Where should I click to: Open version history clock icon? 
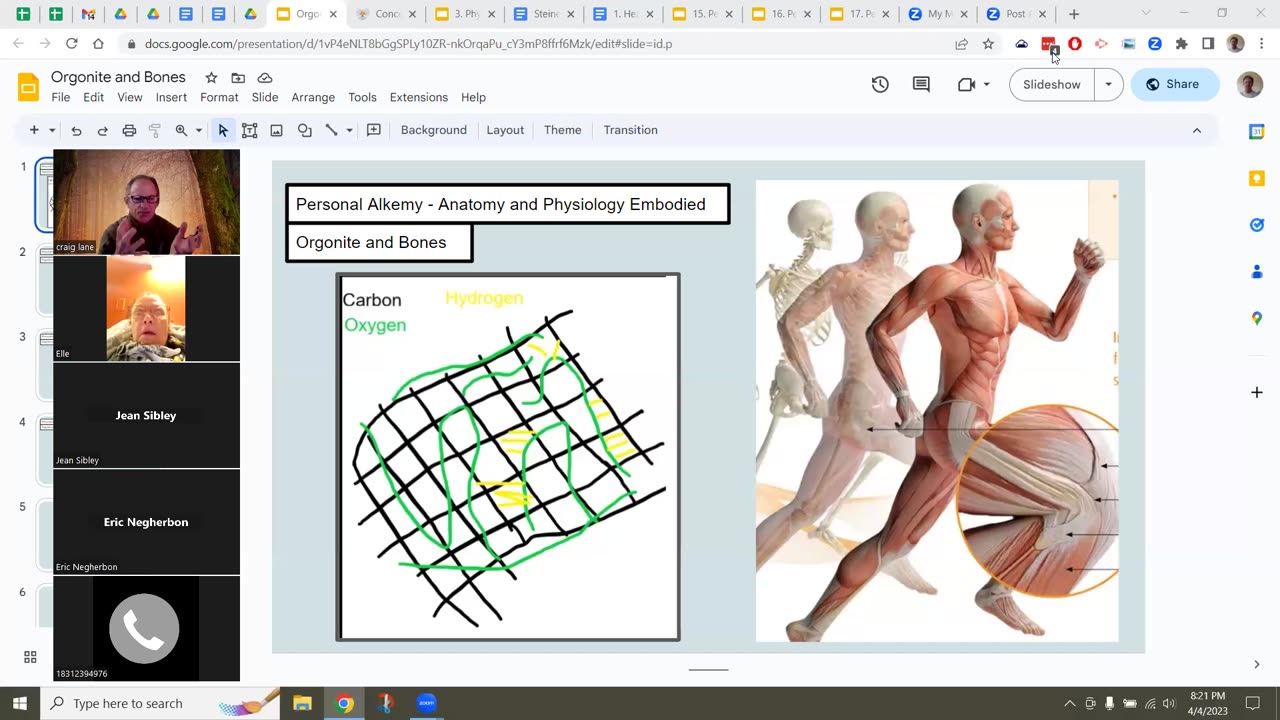[880, 84]
